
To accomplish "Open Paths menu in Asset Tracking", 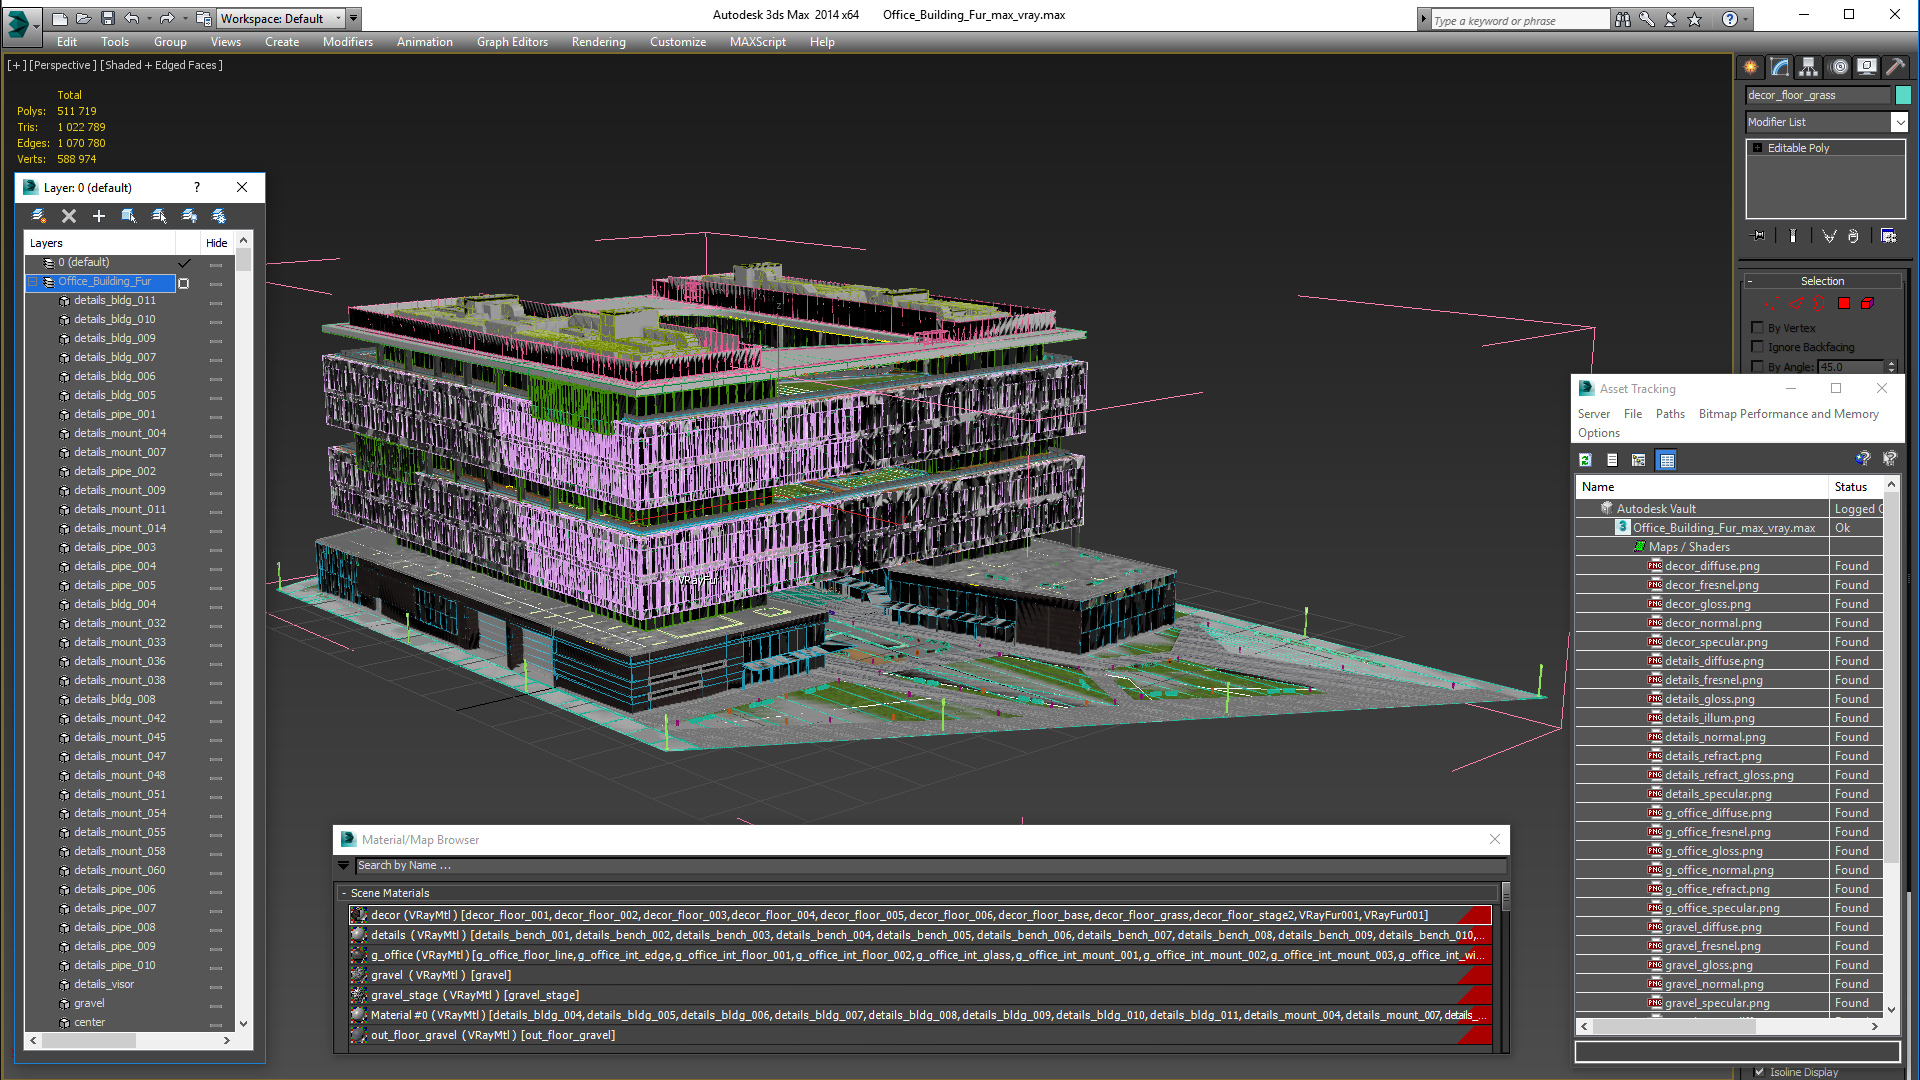I will (1670, 414).
